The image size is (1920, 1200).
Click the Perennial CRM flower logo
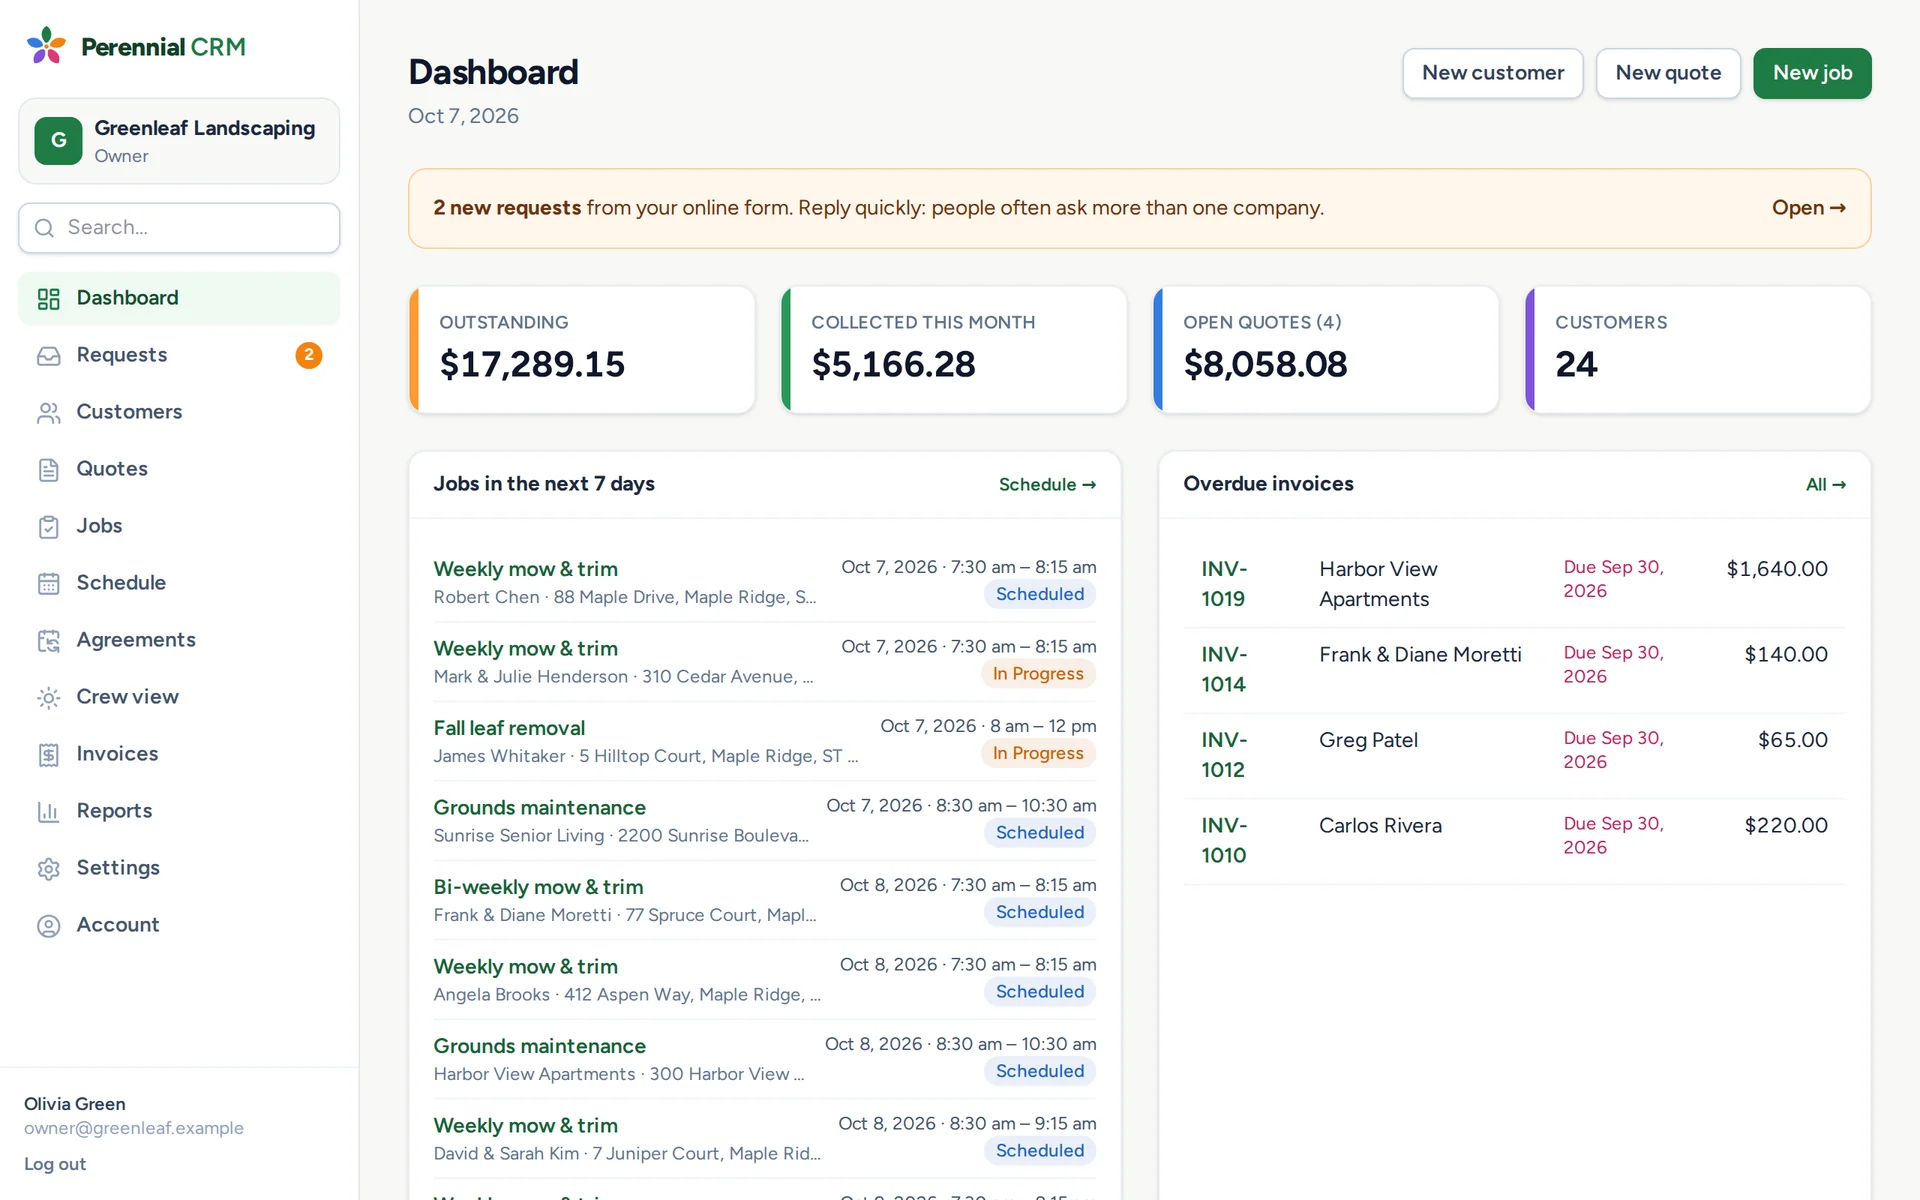click(46, 46)
